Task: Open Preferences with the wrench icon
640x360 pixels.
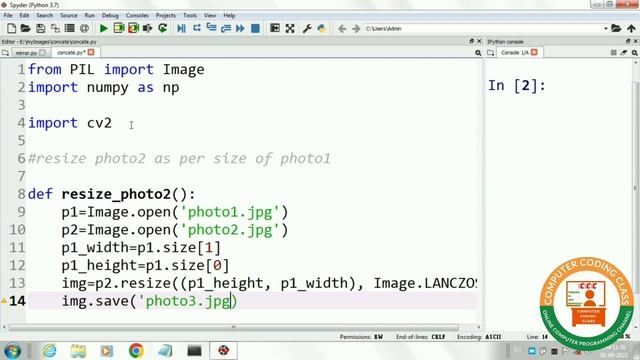Action: tap(307, 28)
